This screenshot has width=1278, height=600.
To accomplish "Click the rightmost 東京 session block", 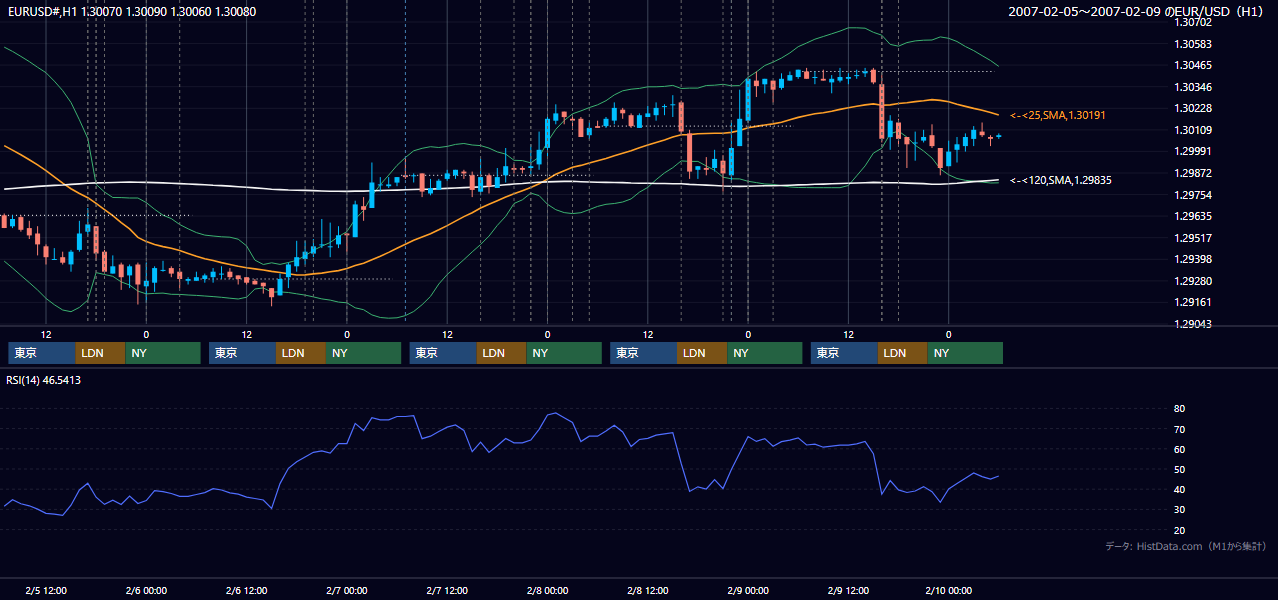I will point(844,353).
